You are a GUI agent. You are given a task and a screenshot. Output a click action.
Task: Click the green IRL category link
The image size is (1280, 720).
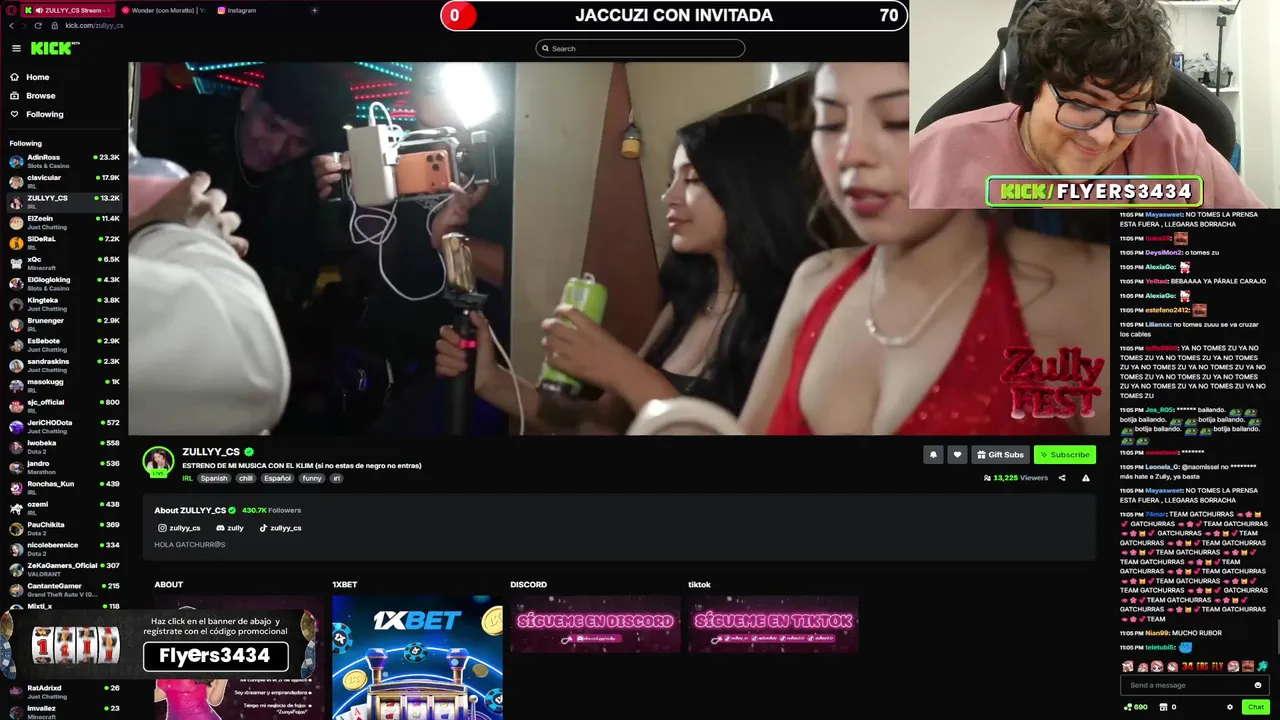click(187, 478)
